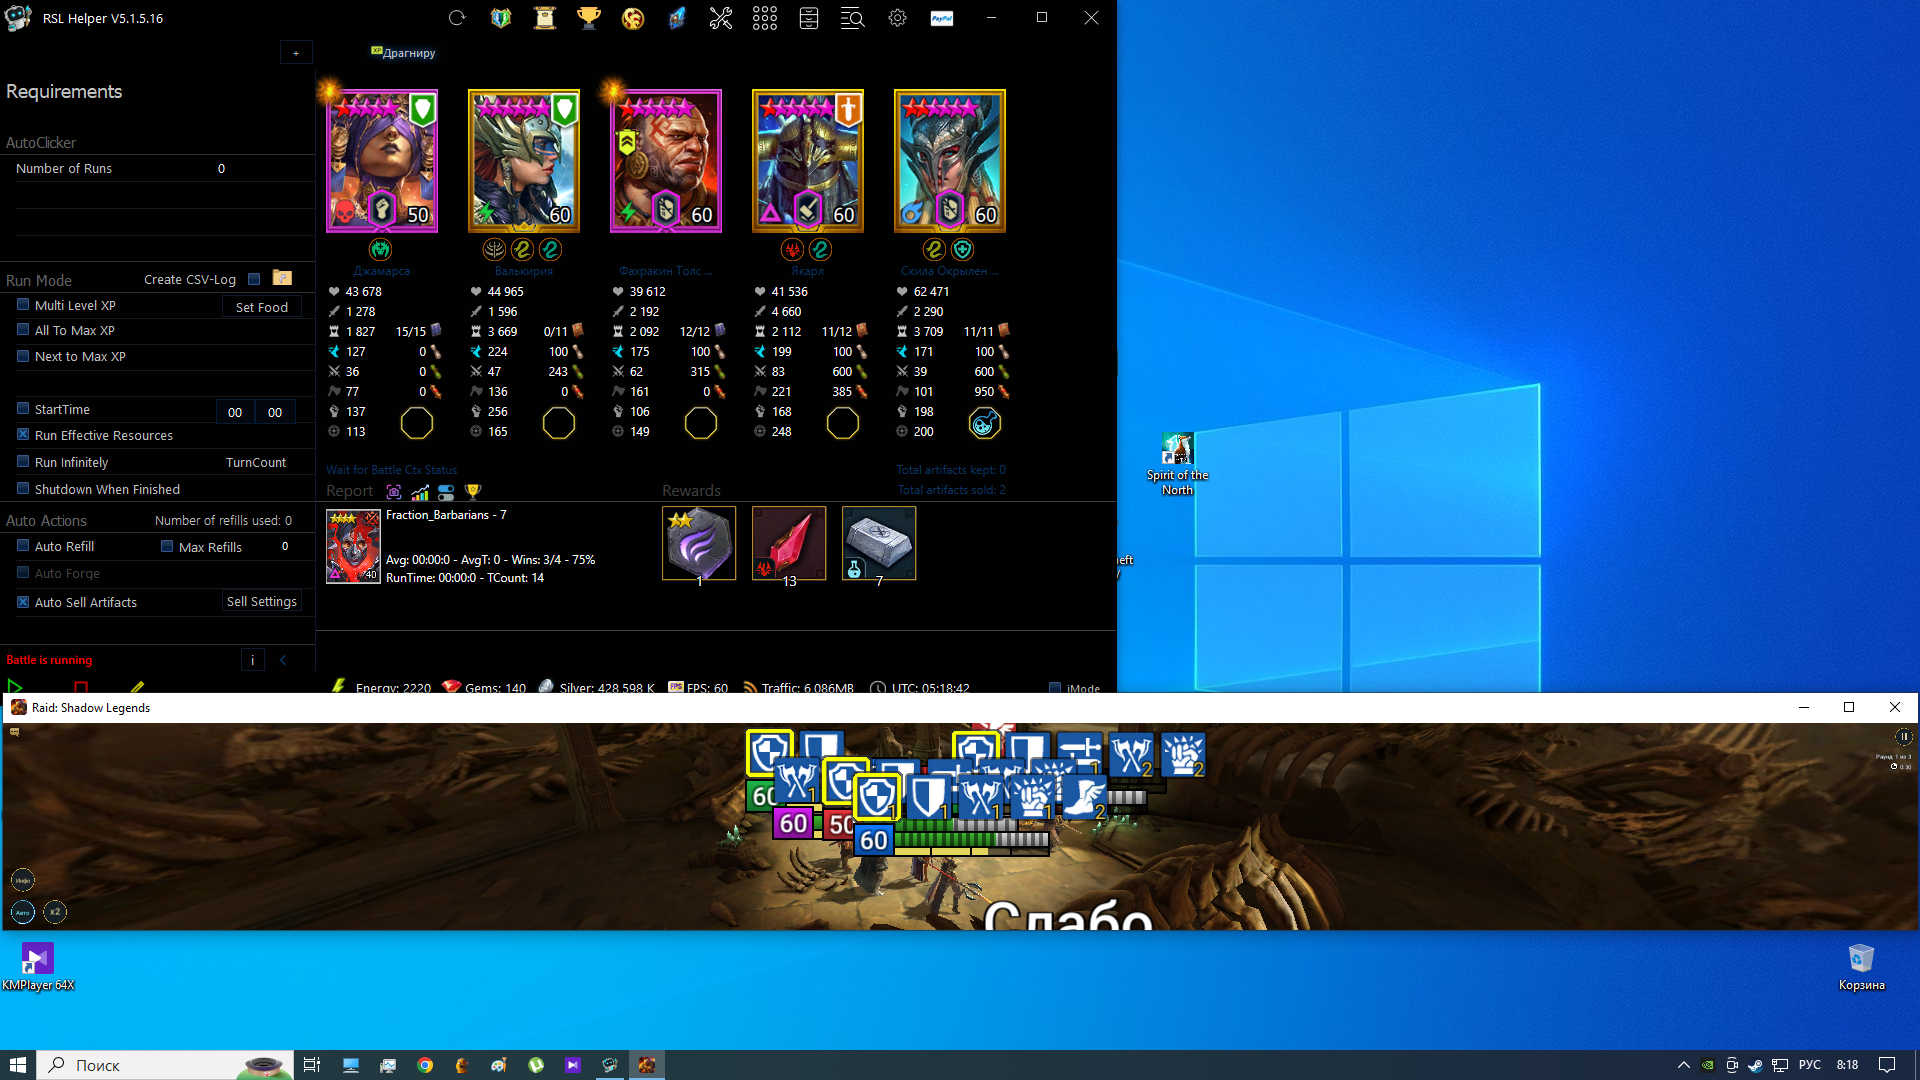1920x1080 pixels.
Task: Select the fifth champion portrait with 62 471 HP
Action: point(950,161)
